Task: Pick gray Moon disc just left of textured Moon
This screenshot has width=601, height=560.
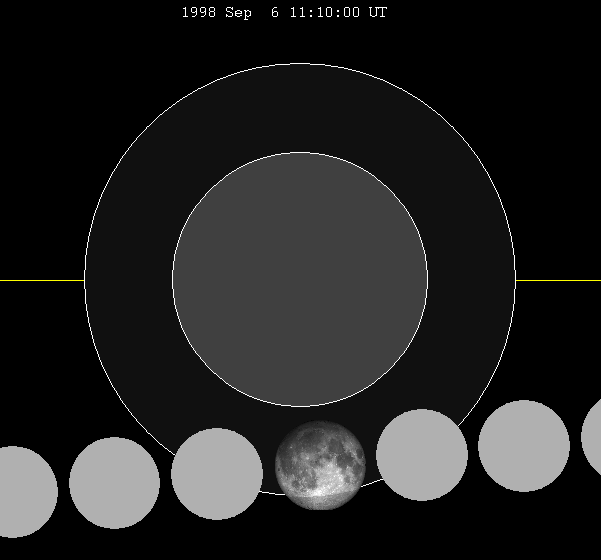Action: (x=217, y=474)
